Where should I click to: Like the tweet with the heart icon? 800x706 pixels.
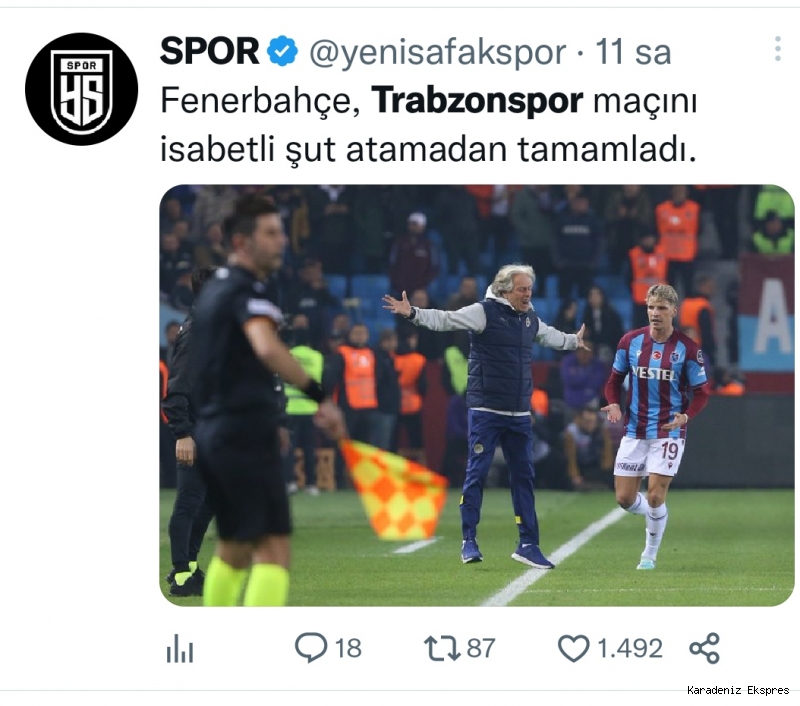[573, 648]
